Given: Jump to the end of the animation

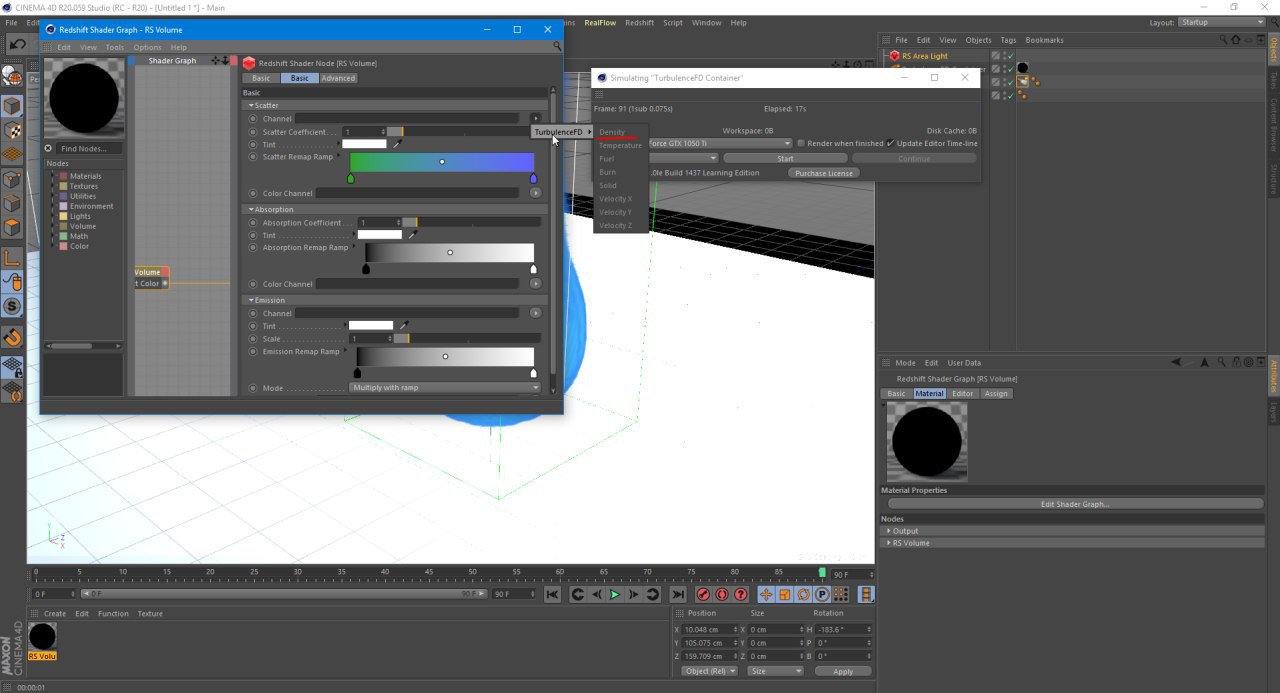Looking at the screenshot, I should pos(678,594).
